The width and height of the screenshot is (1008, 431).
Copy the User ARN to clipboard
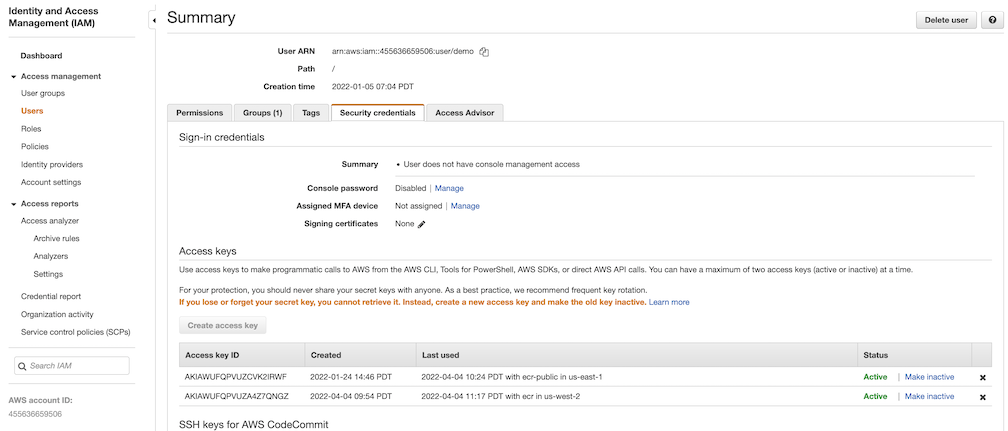click(x=484, y=51)
